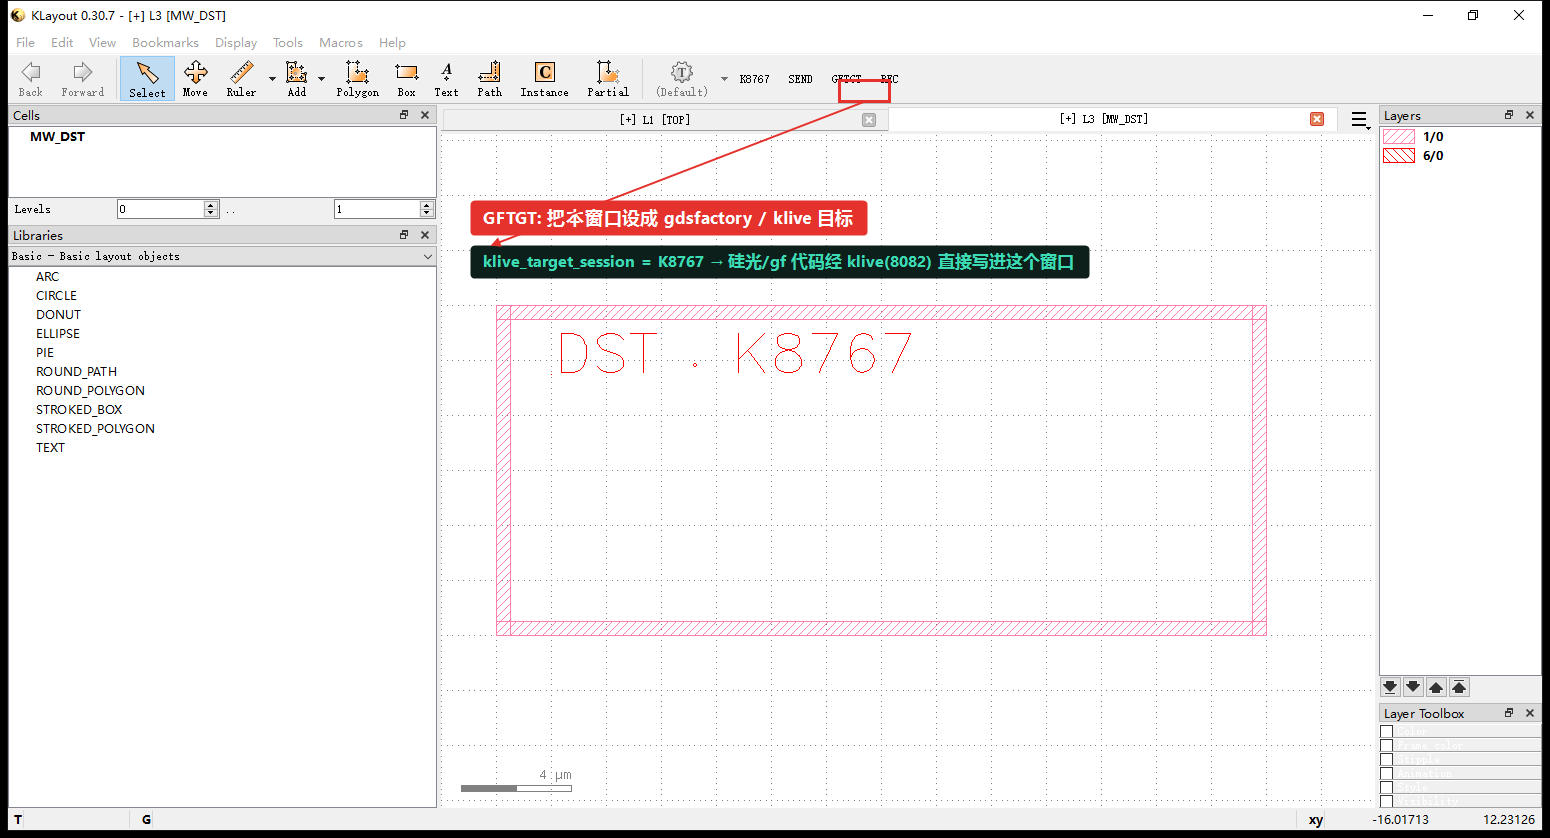Step the first Levels value spinner

click(211, 209)
